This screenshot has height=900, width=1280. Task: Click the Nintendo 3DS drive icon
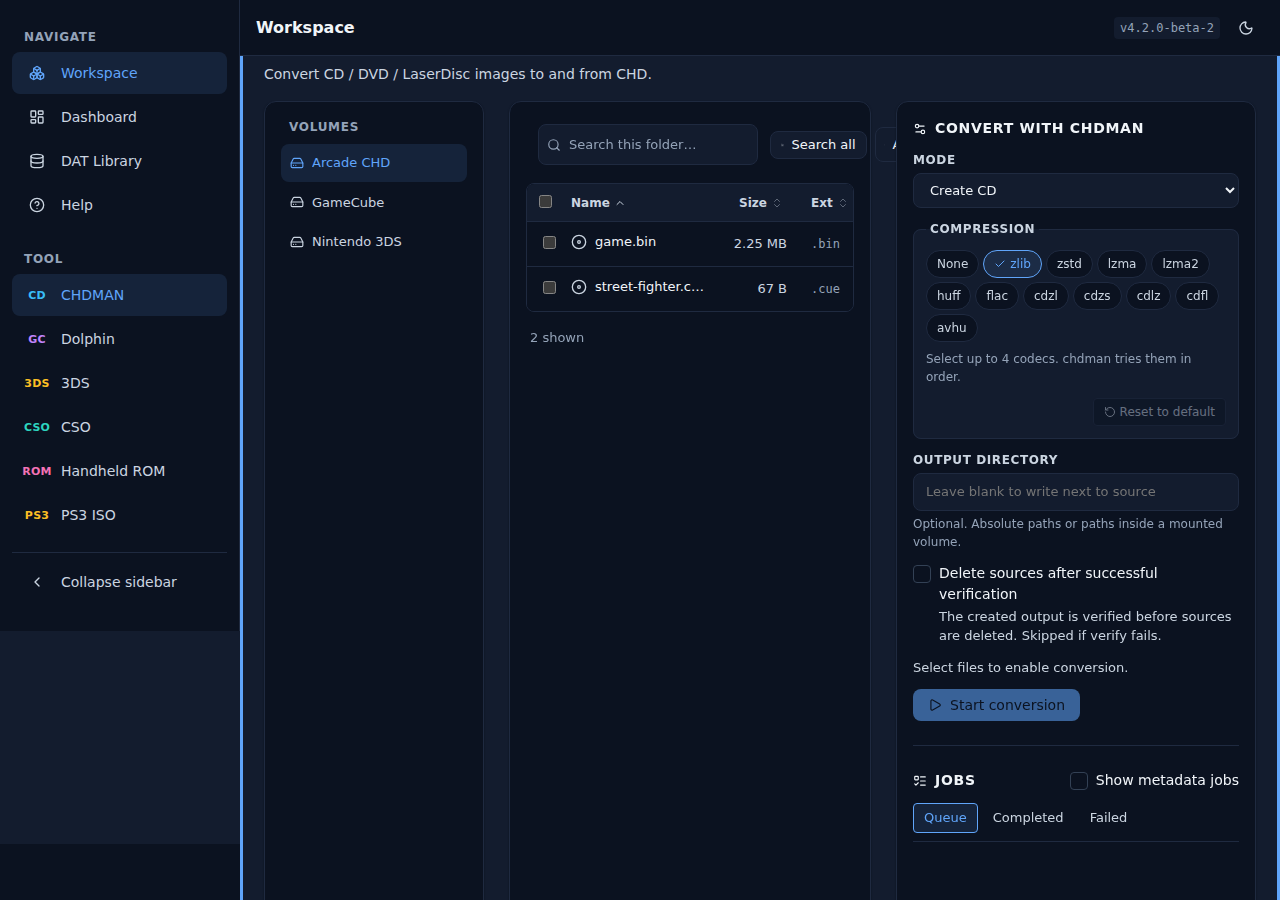(x=297, y=242)
